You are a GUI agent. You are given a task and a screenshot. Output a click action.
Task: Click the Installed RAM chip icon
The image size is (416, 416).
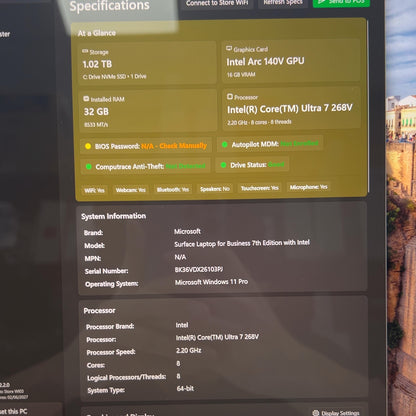click(x=86, y=99)
